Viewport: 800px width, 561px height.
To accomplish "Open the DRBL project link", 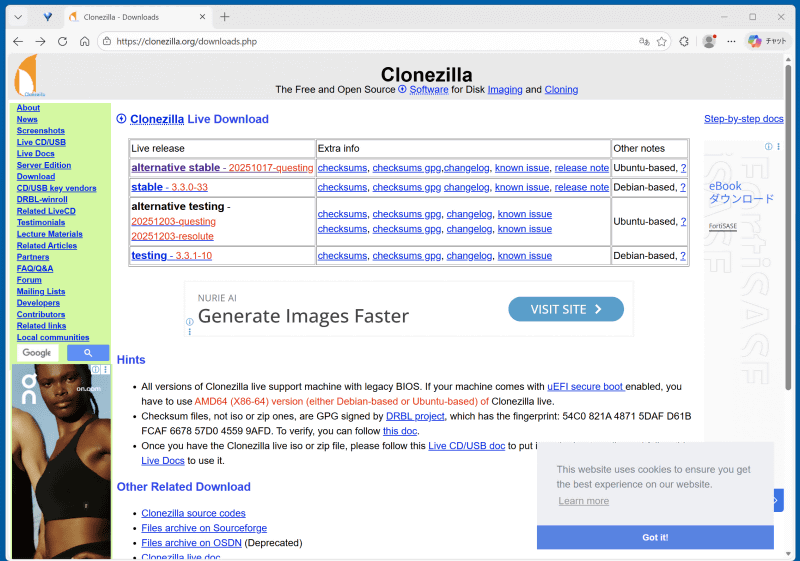I will pos(415,416).
